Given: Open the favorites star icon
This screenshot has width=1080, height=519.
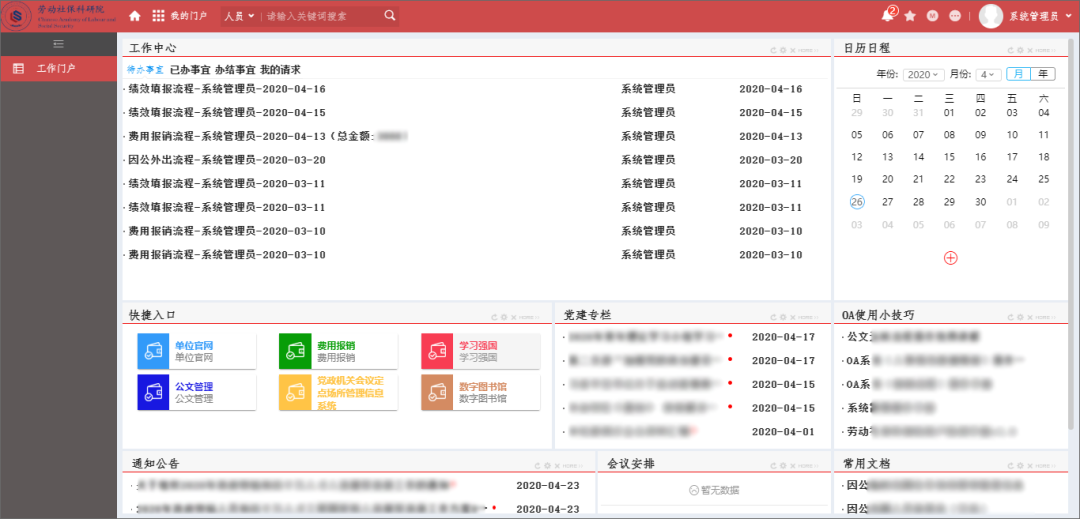Looking at the screenshot, I should [910, 16].
